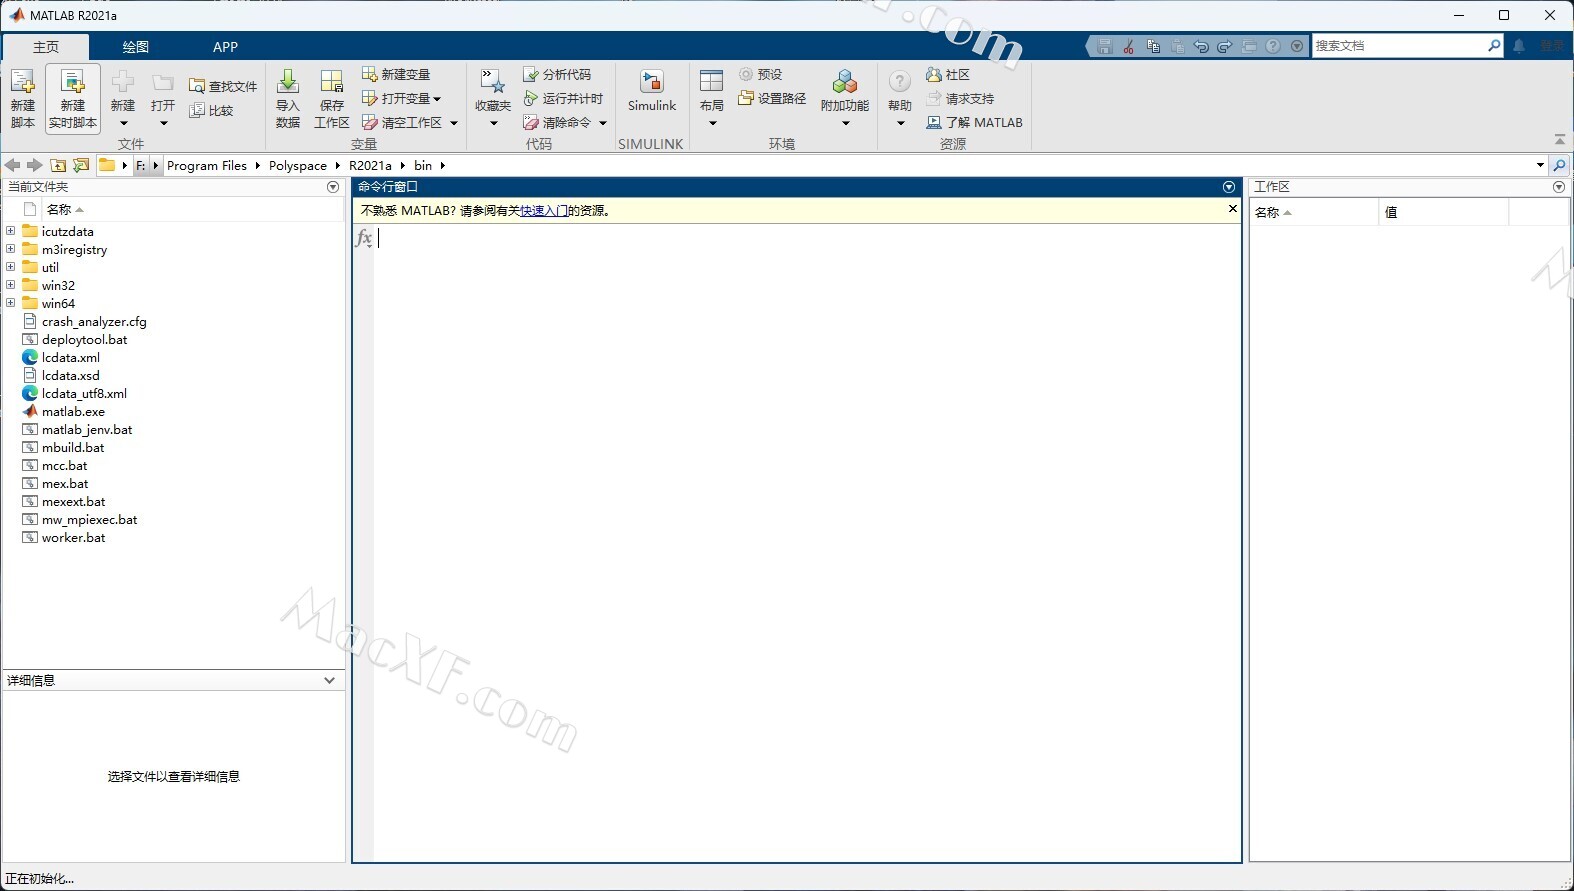Viewport: 1574px width, 891px height.
Task: Open Clear Workspace (清空工作区) dropdown arrow
Action: click(454, 123)
